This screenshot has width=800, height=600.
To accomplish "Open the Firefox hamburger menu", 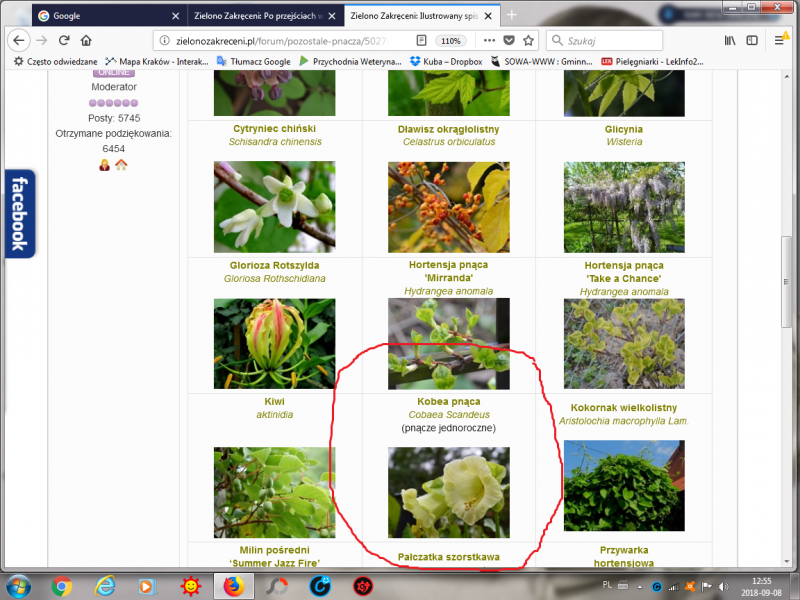I will (x=779, y=40).
